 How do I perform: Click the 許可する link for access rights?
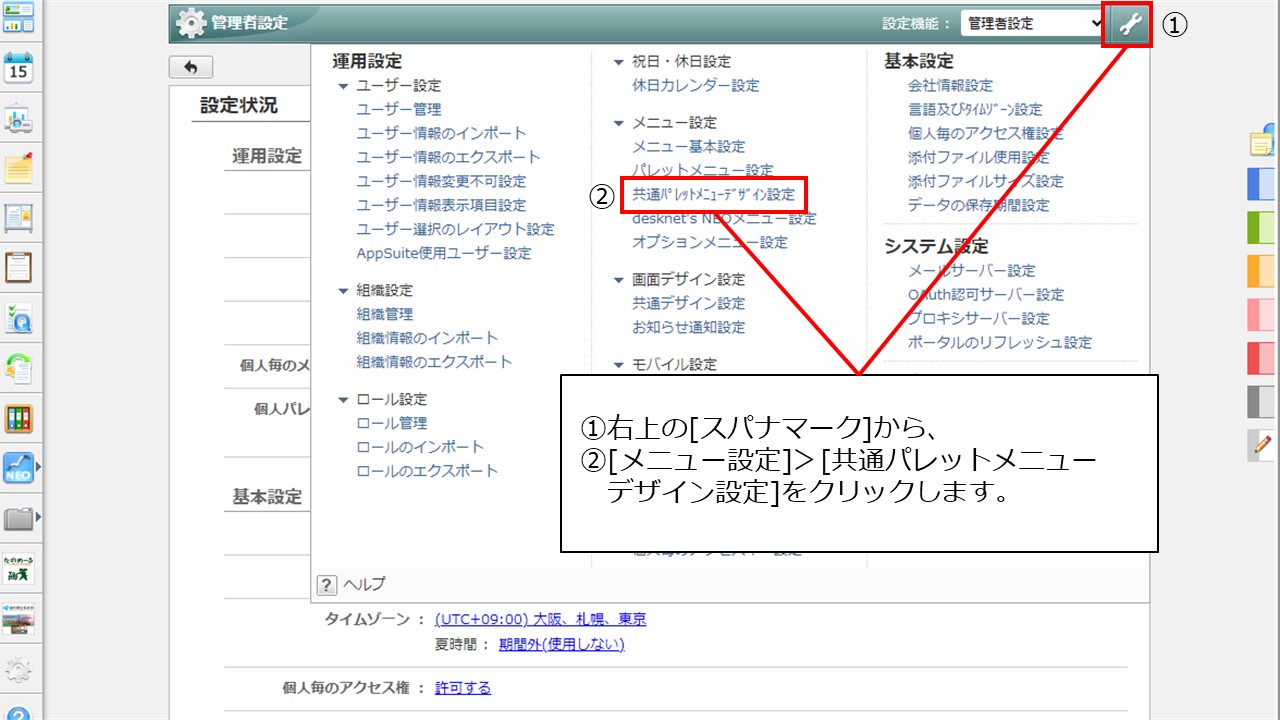(x=462, y=689)
